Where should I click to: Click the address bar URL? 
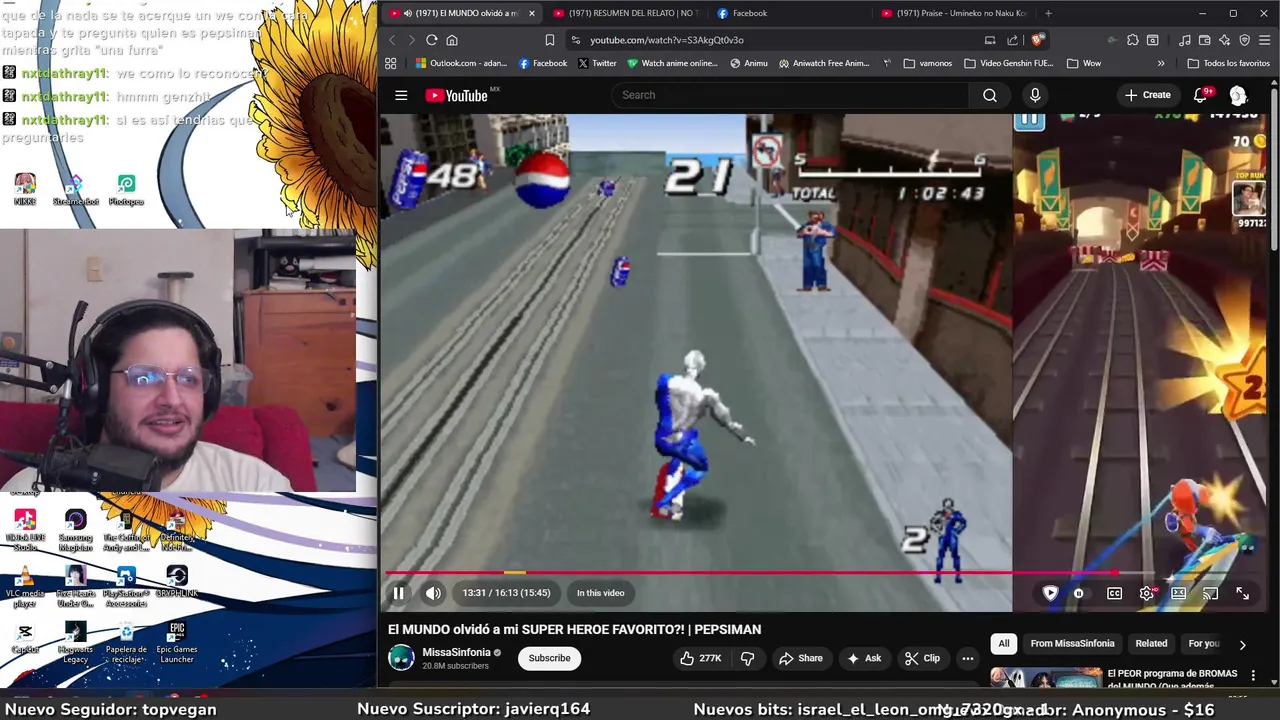(667, 40)
